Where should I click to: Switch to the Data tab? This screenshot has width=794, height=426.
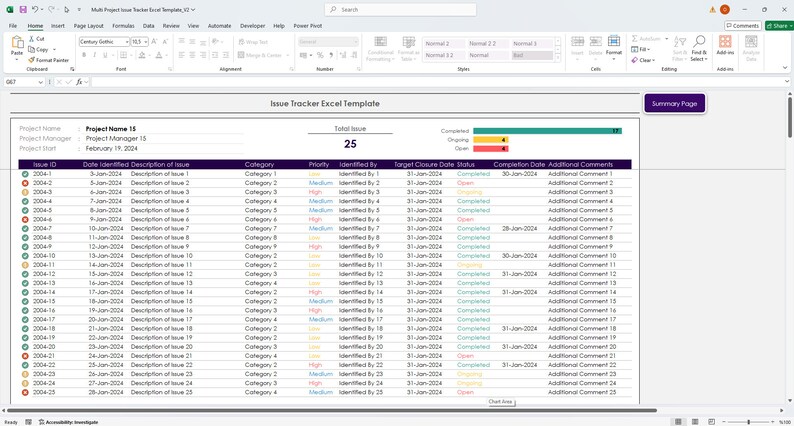click(x=148, y=26)
